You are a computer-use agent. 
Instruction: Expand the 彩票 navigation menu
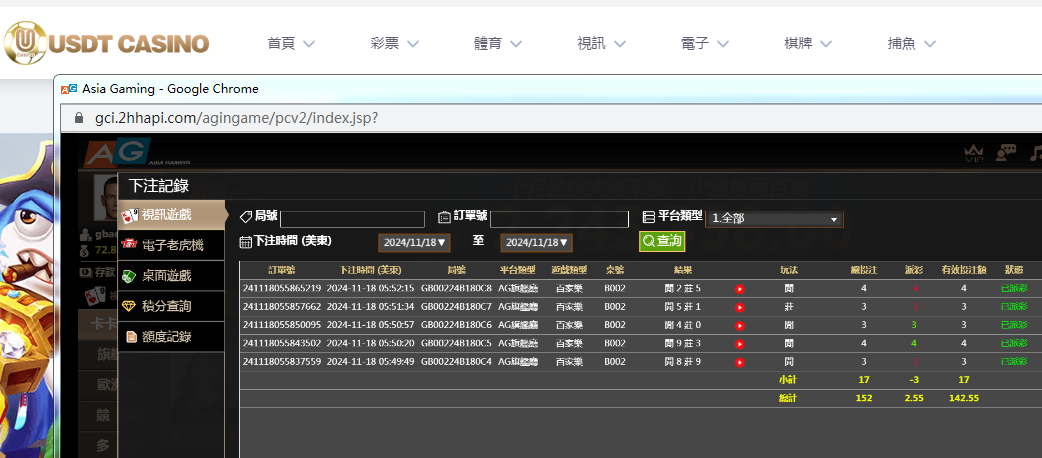click(x=394, y=44)
